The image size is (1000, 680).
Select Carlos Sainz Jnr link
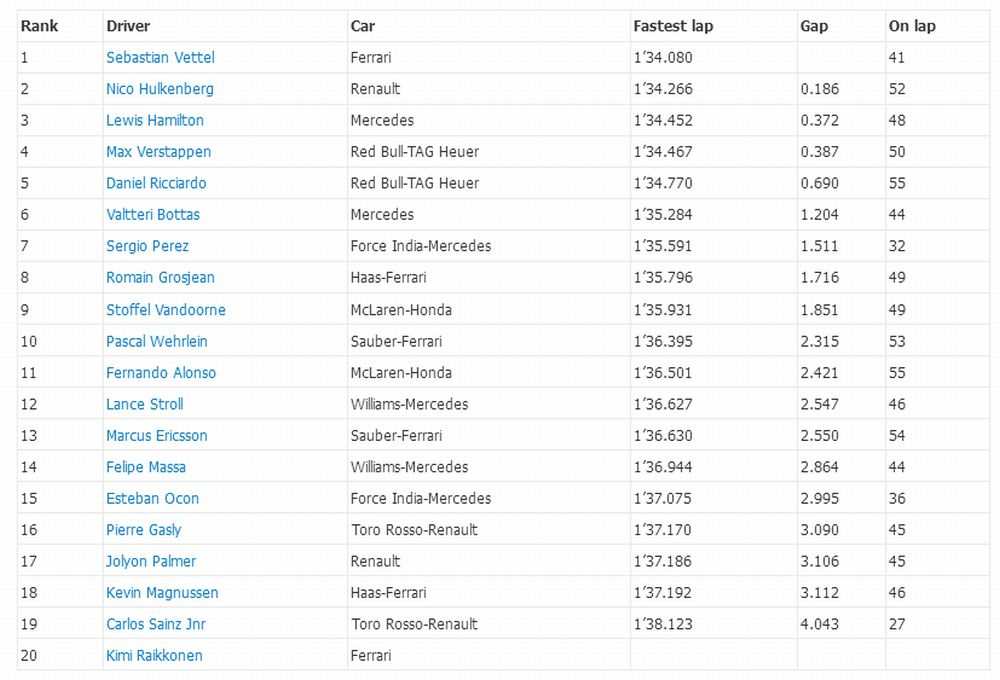[156, 624]
